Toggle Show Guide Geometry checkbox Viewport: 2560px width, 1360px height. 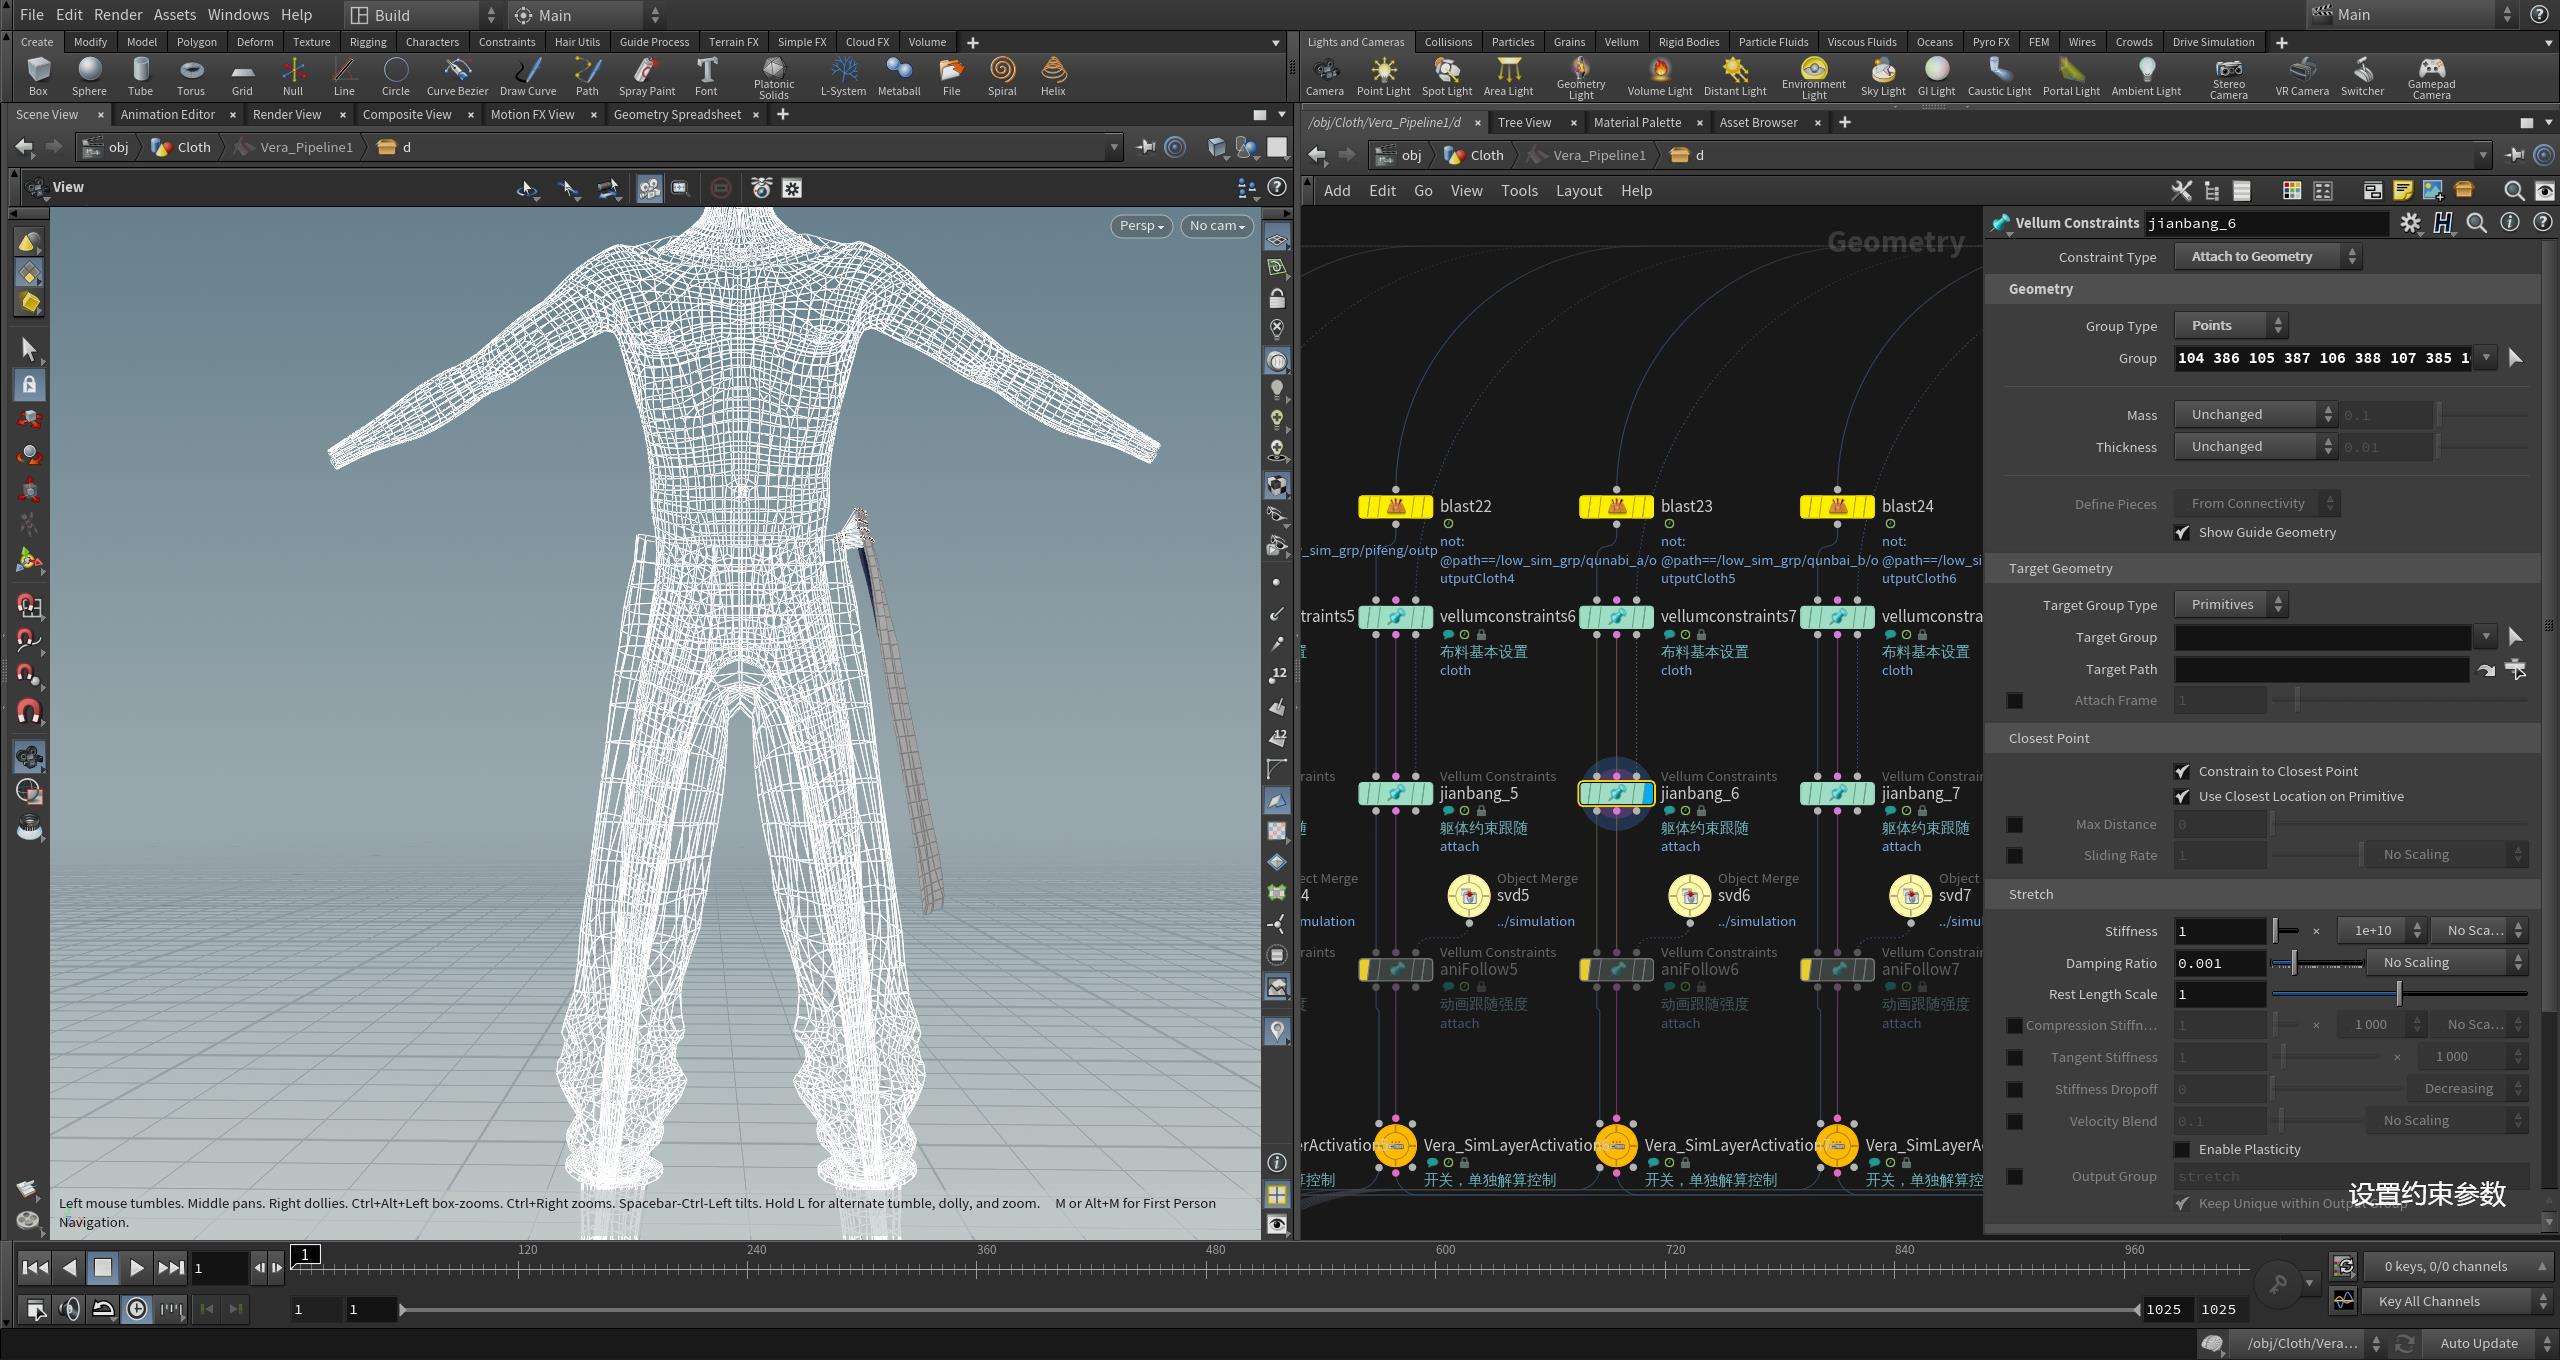coord(2182,533)
